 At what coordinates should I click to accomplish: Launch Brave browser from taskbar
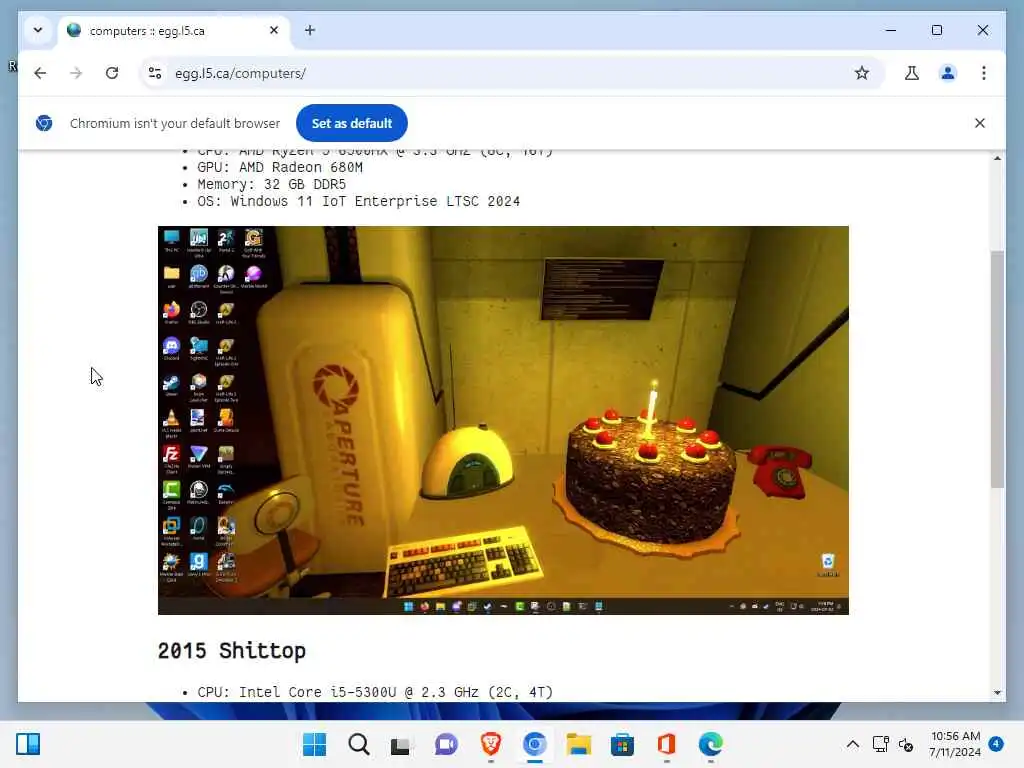(x=490, y=744)
